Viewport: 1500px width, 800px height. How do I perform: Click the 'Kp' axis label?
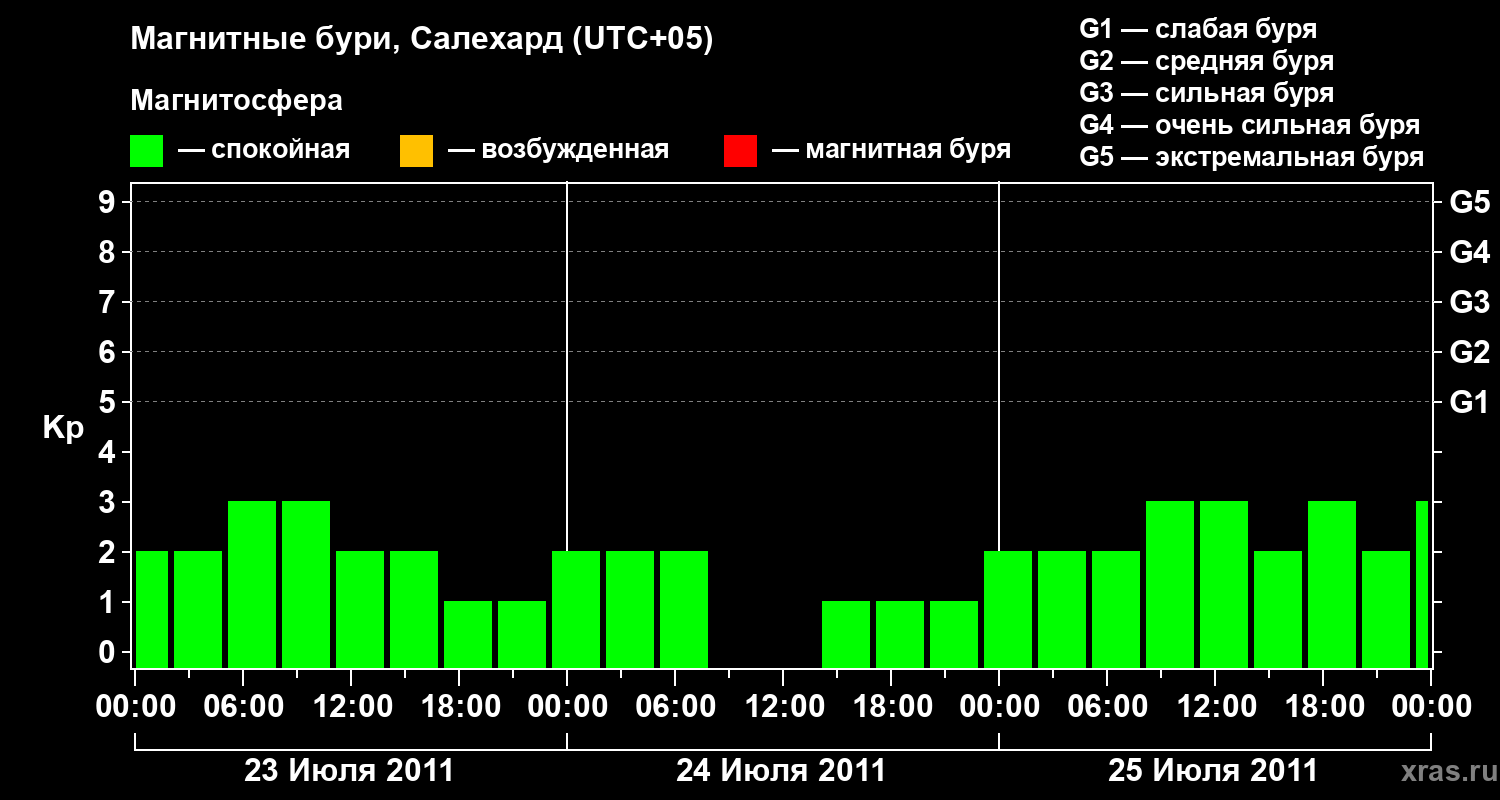(x=63, y=429)
